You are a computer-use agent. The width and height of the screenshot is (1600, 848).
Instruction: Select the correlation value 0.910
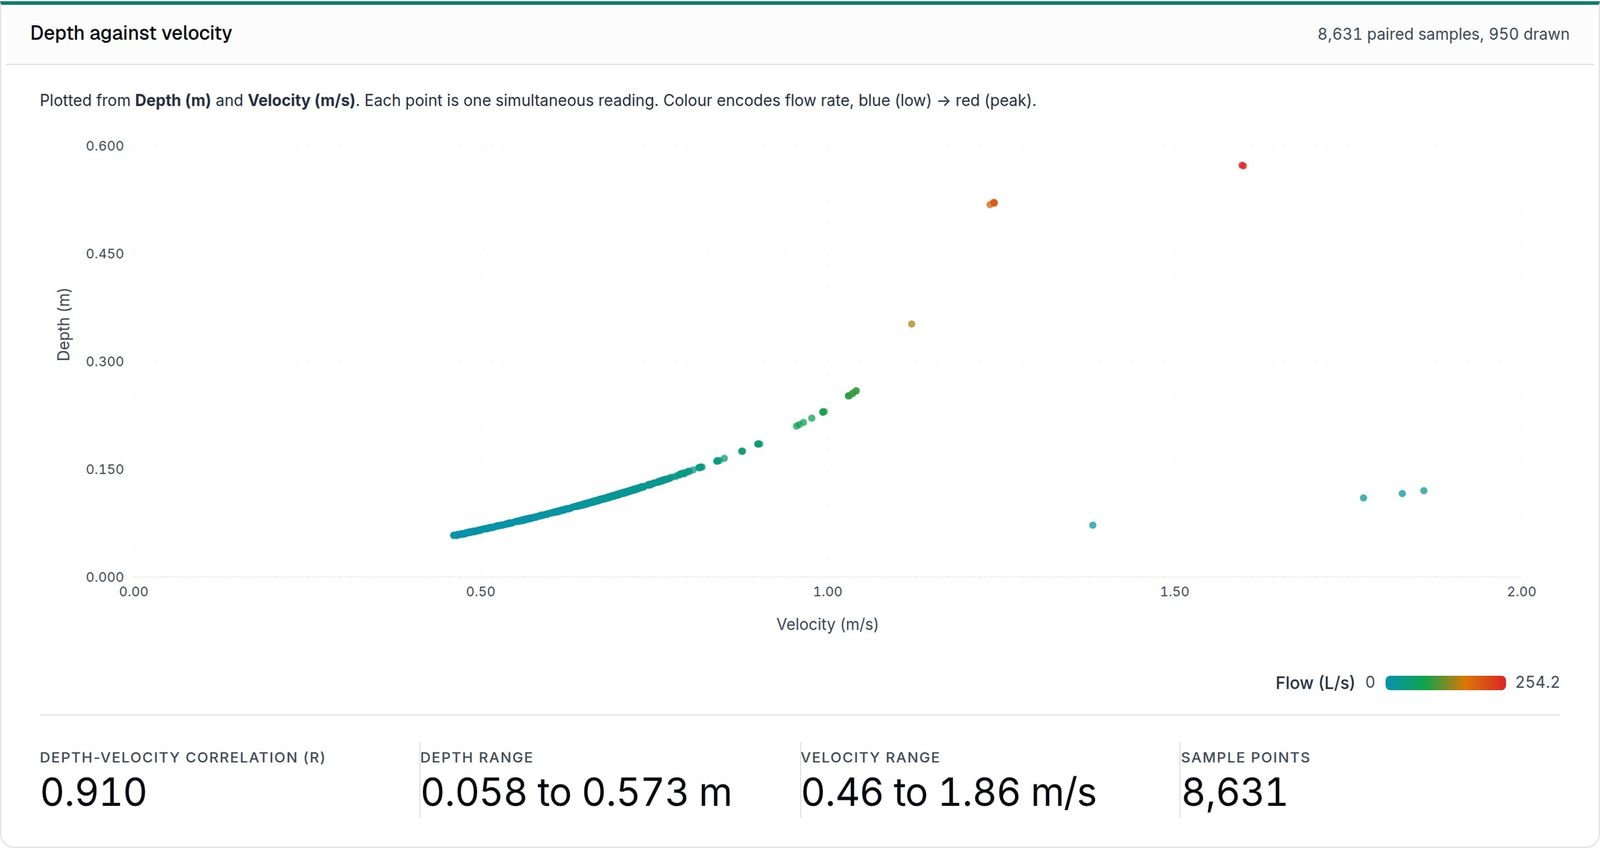coord(94,792)
